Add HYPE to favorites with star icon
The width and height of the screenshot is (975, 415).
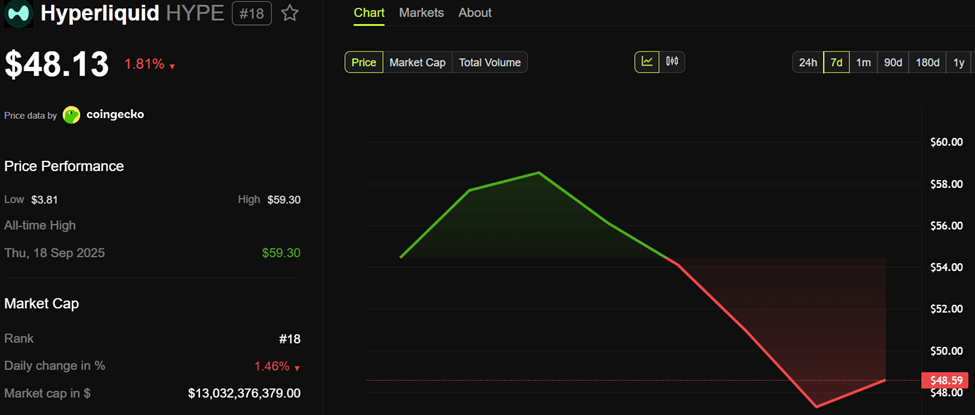289,14
